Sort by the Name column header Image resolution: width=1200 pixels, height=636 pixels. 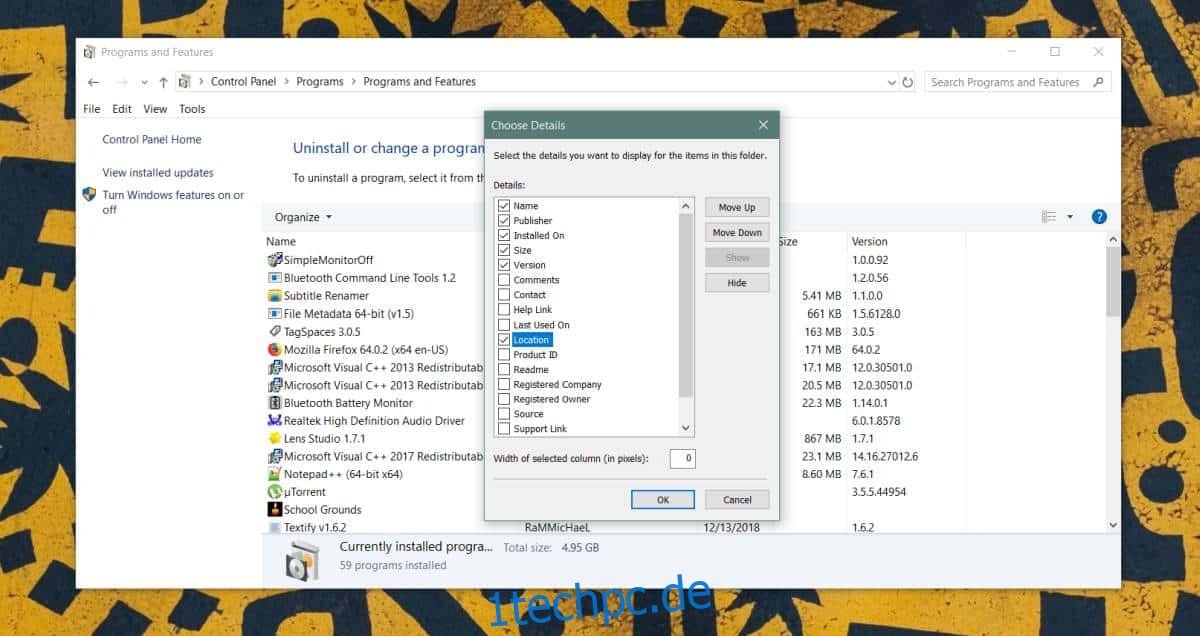click(x=281, y=241)
